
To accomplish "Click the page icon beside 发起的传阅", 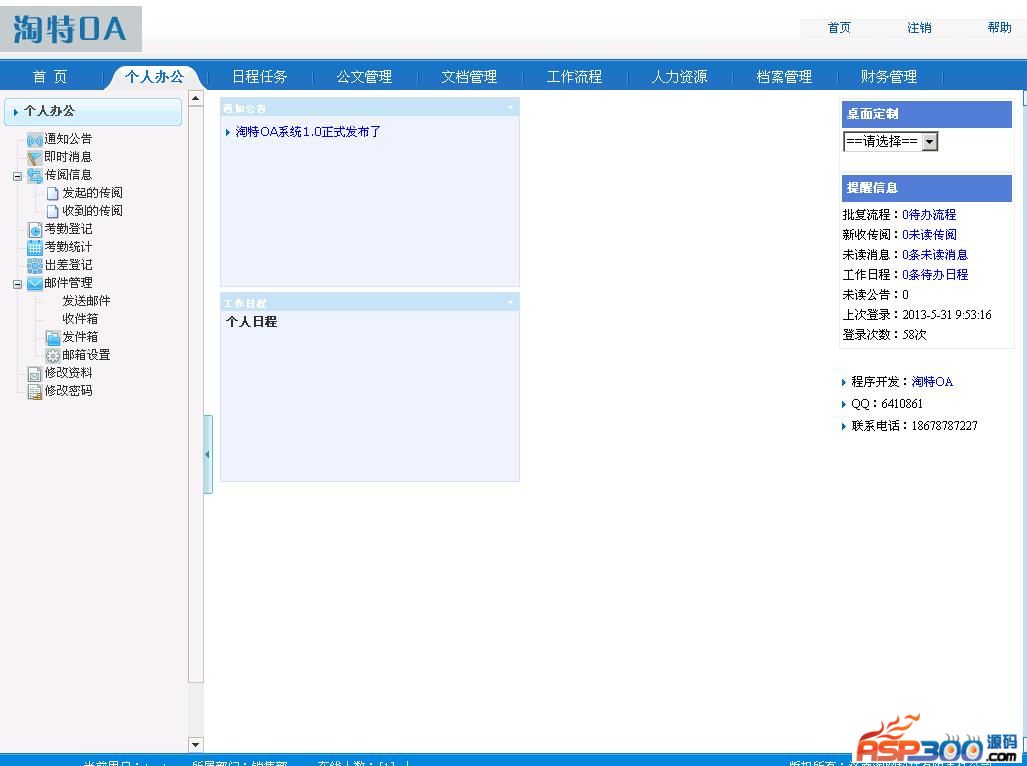I will point(53,193).
